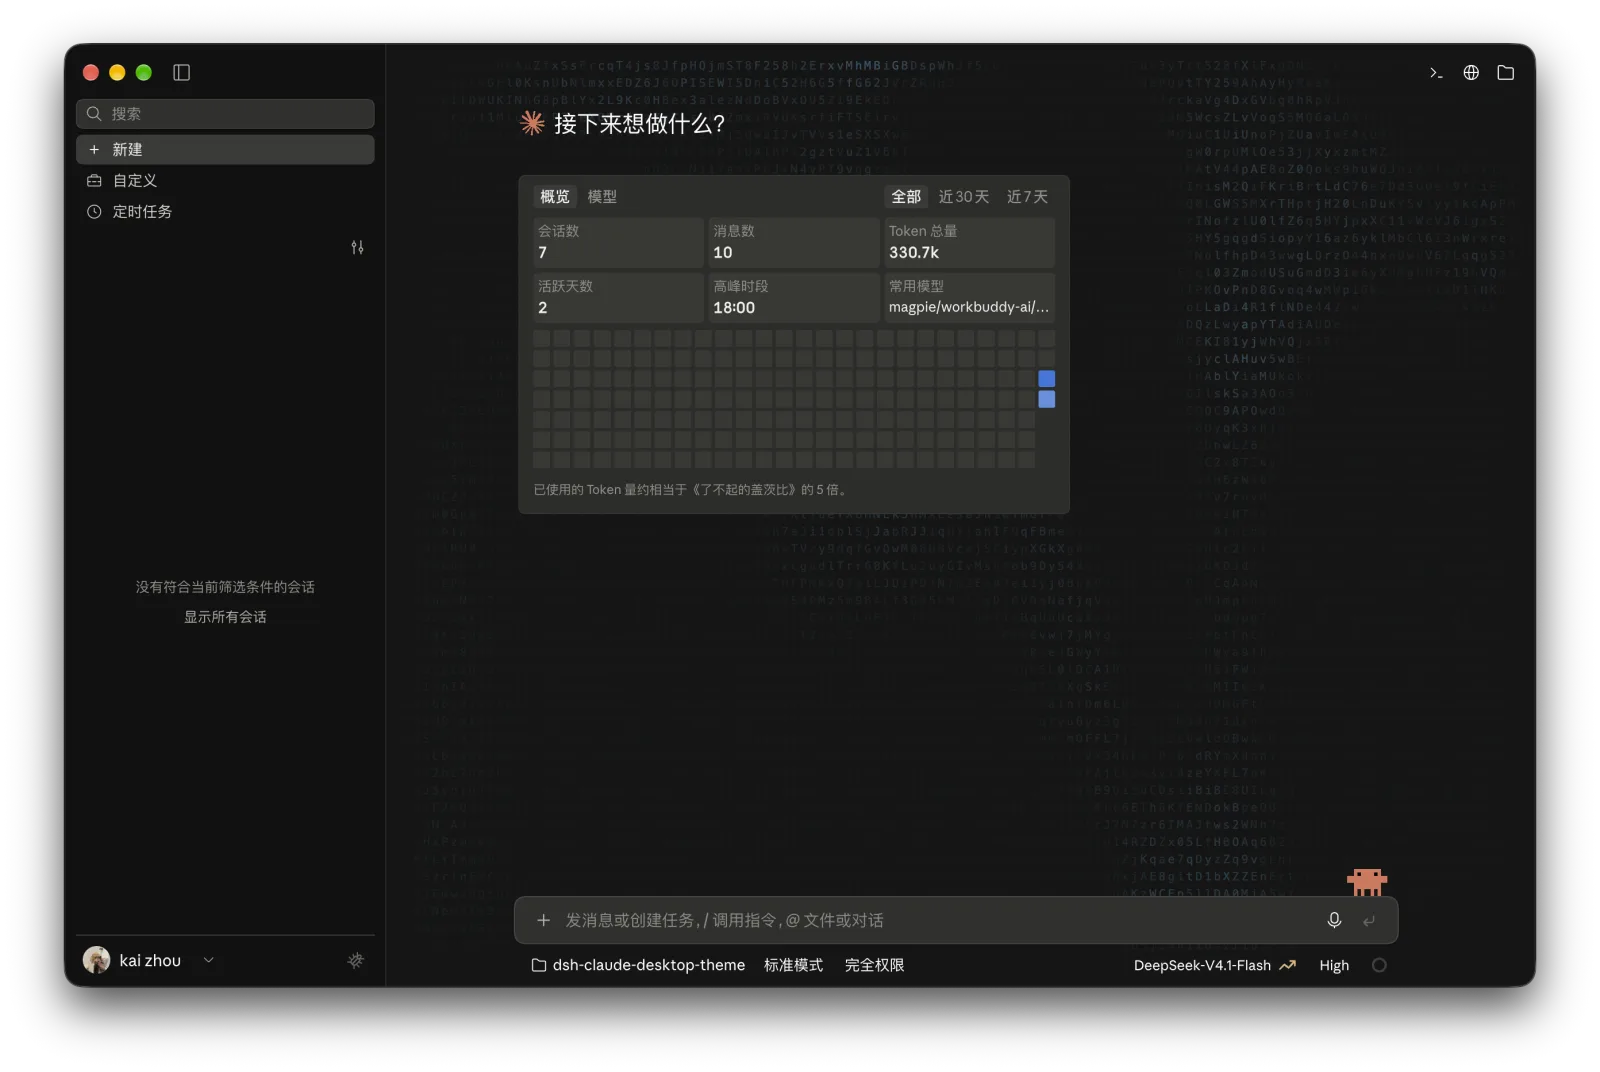Click the 定时任务 clock icon

(94, 211)
